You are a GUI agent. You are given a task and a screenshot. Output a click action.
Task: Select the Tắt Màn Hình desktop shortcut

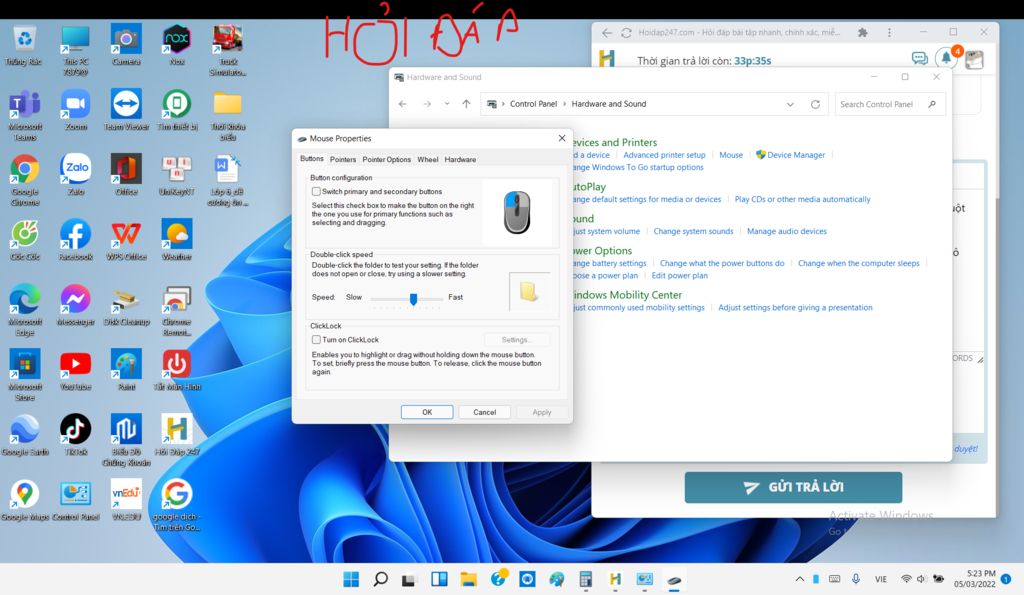coord(176,370)
